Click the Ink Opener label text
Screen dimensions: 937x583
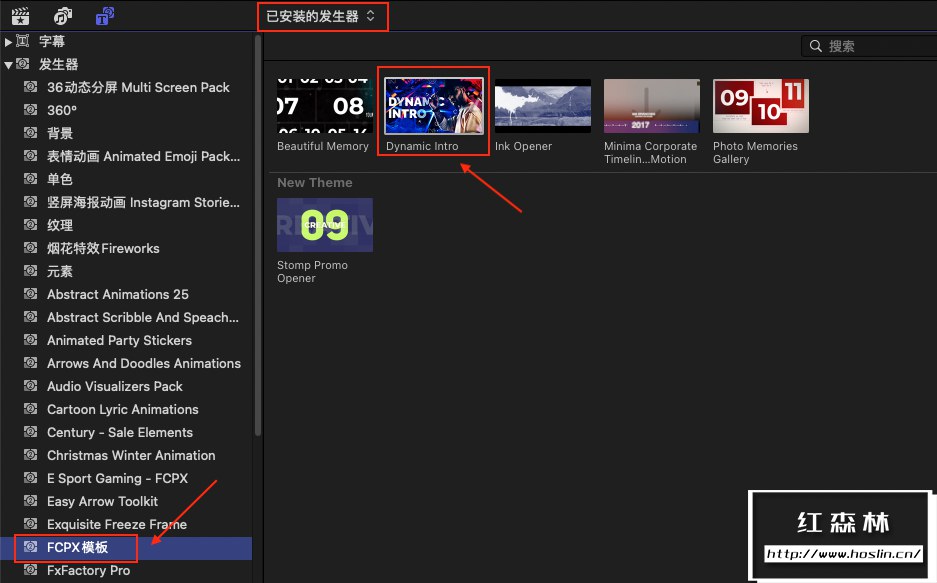tap(523, 146)
